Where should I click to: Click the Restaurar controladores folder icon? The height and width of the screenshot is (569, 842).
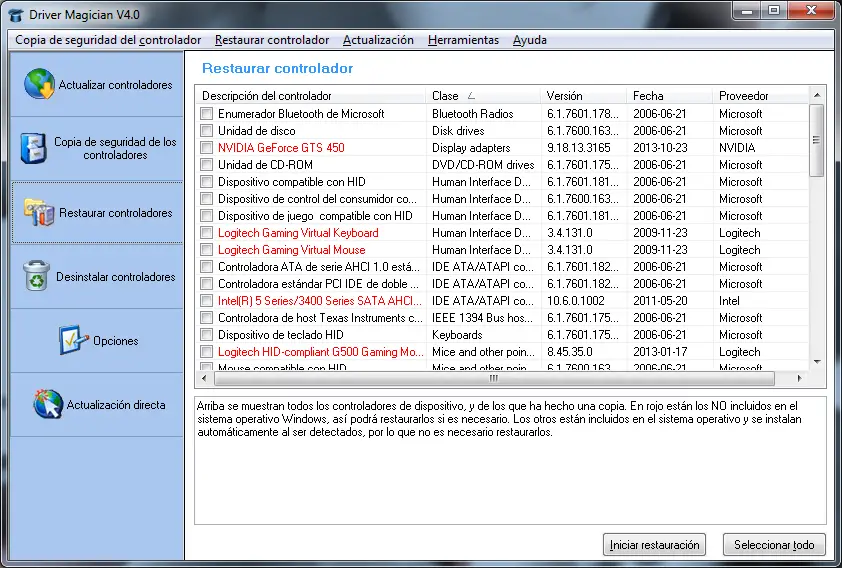[39, 213]
